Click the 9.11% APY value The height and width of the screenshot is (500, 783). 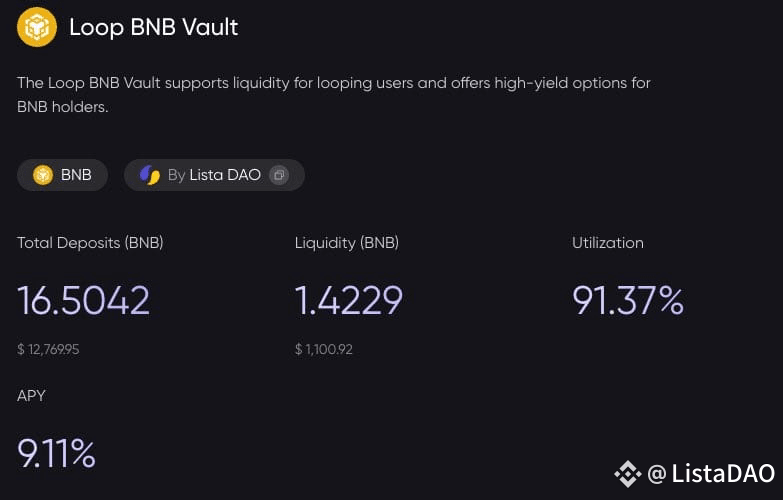point(56,453)
